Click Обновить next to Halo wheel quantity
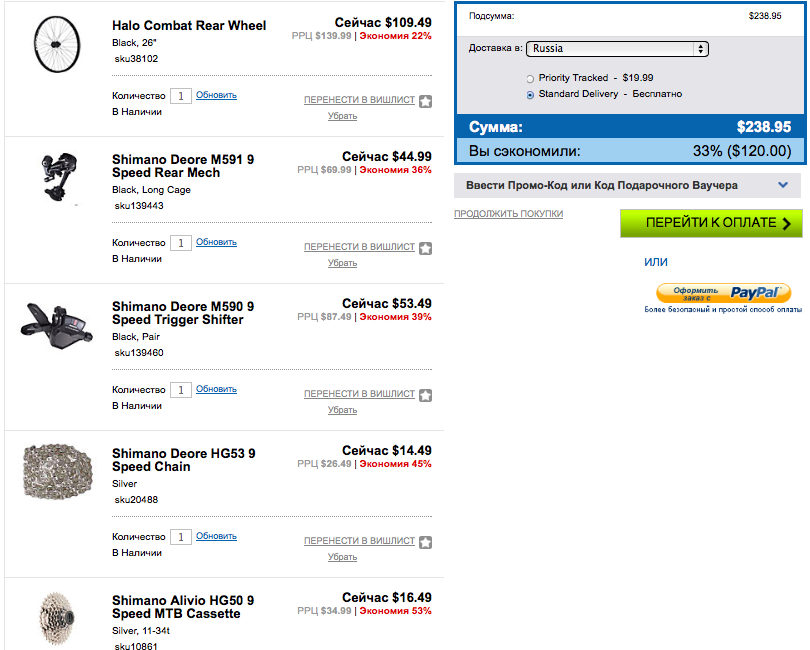Viewport: 810px width, 650px height. (216, 95)
